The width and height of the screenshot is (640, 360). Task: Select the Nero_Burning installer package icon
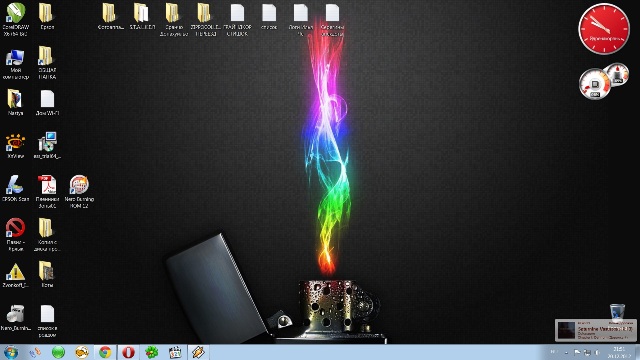16,318
